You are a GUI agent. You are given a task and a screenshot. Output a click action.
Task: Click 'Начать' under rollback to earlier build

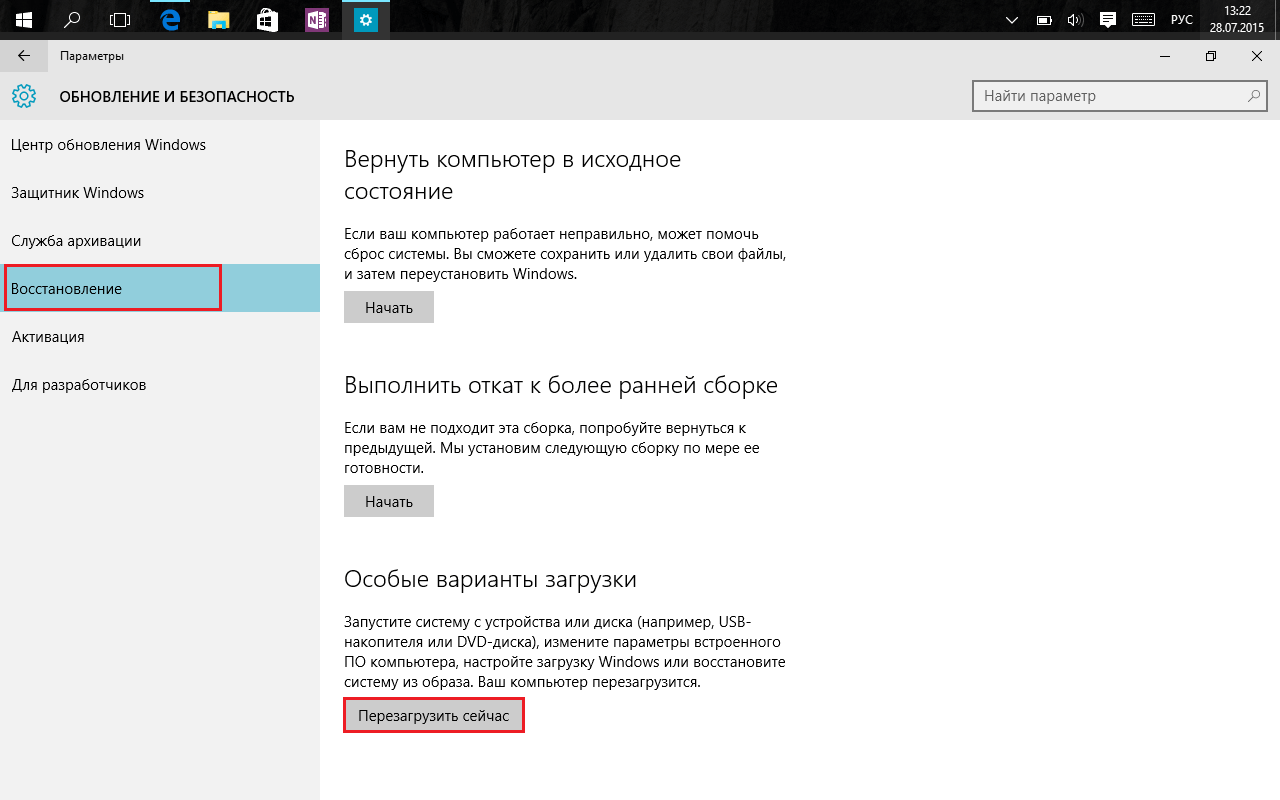click(x=389, y=502)
